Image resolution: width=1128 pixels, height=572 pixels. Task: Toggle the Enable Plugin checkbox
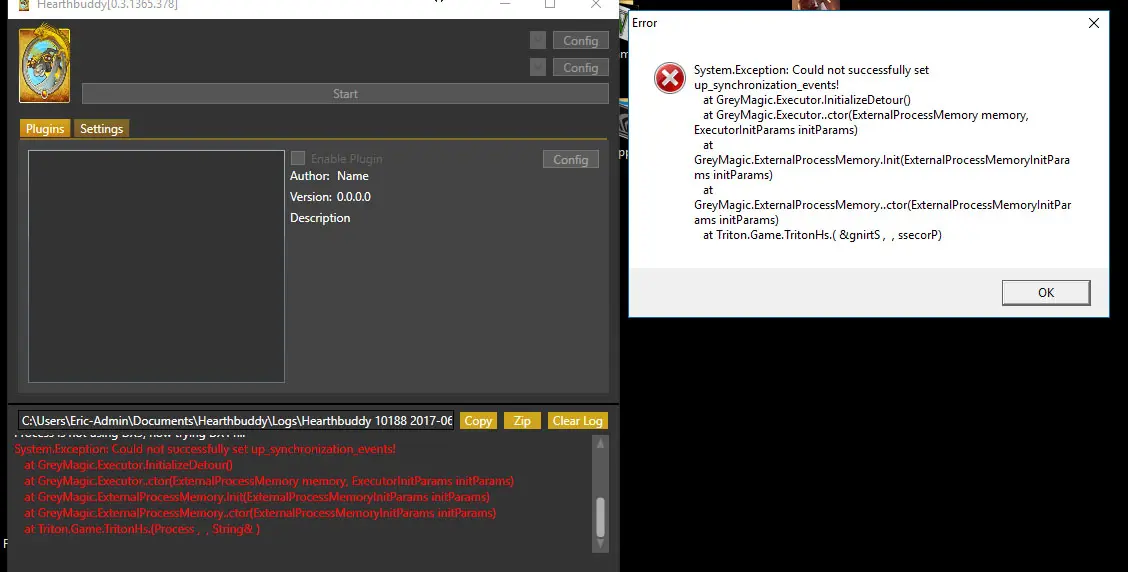point(298,158)
